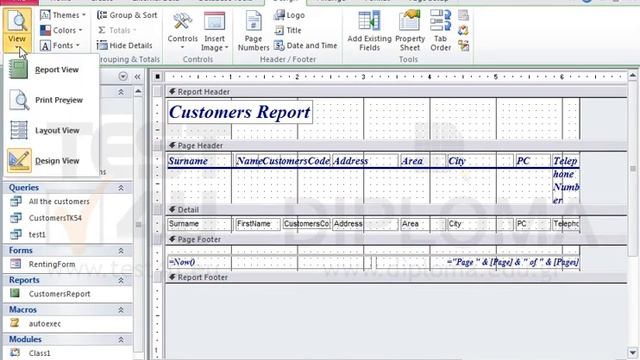
Task: Insert Date and Time
Action: [x=306, y=45]
